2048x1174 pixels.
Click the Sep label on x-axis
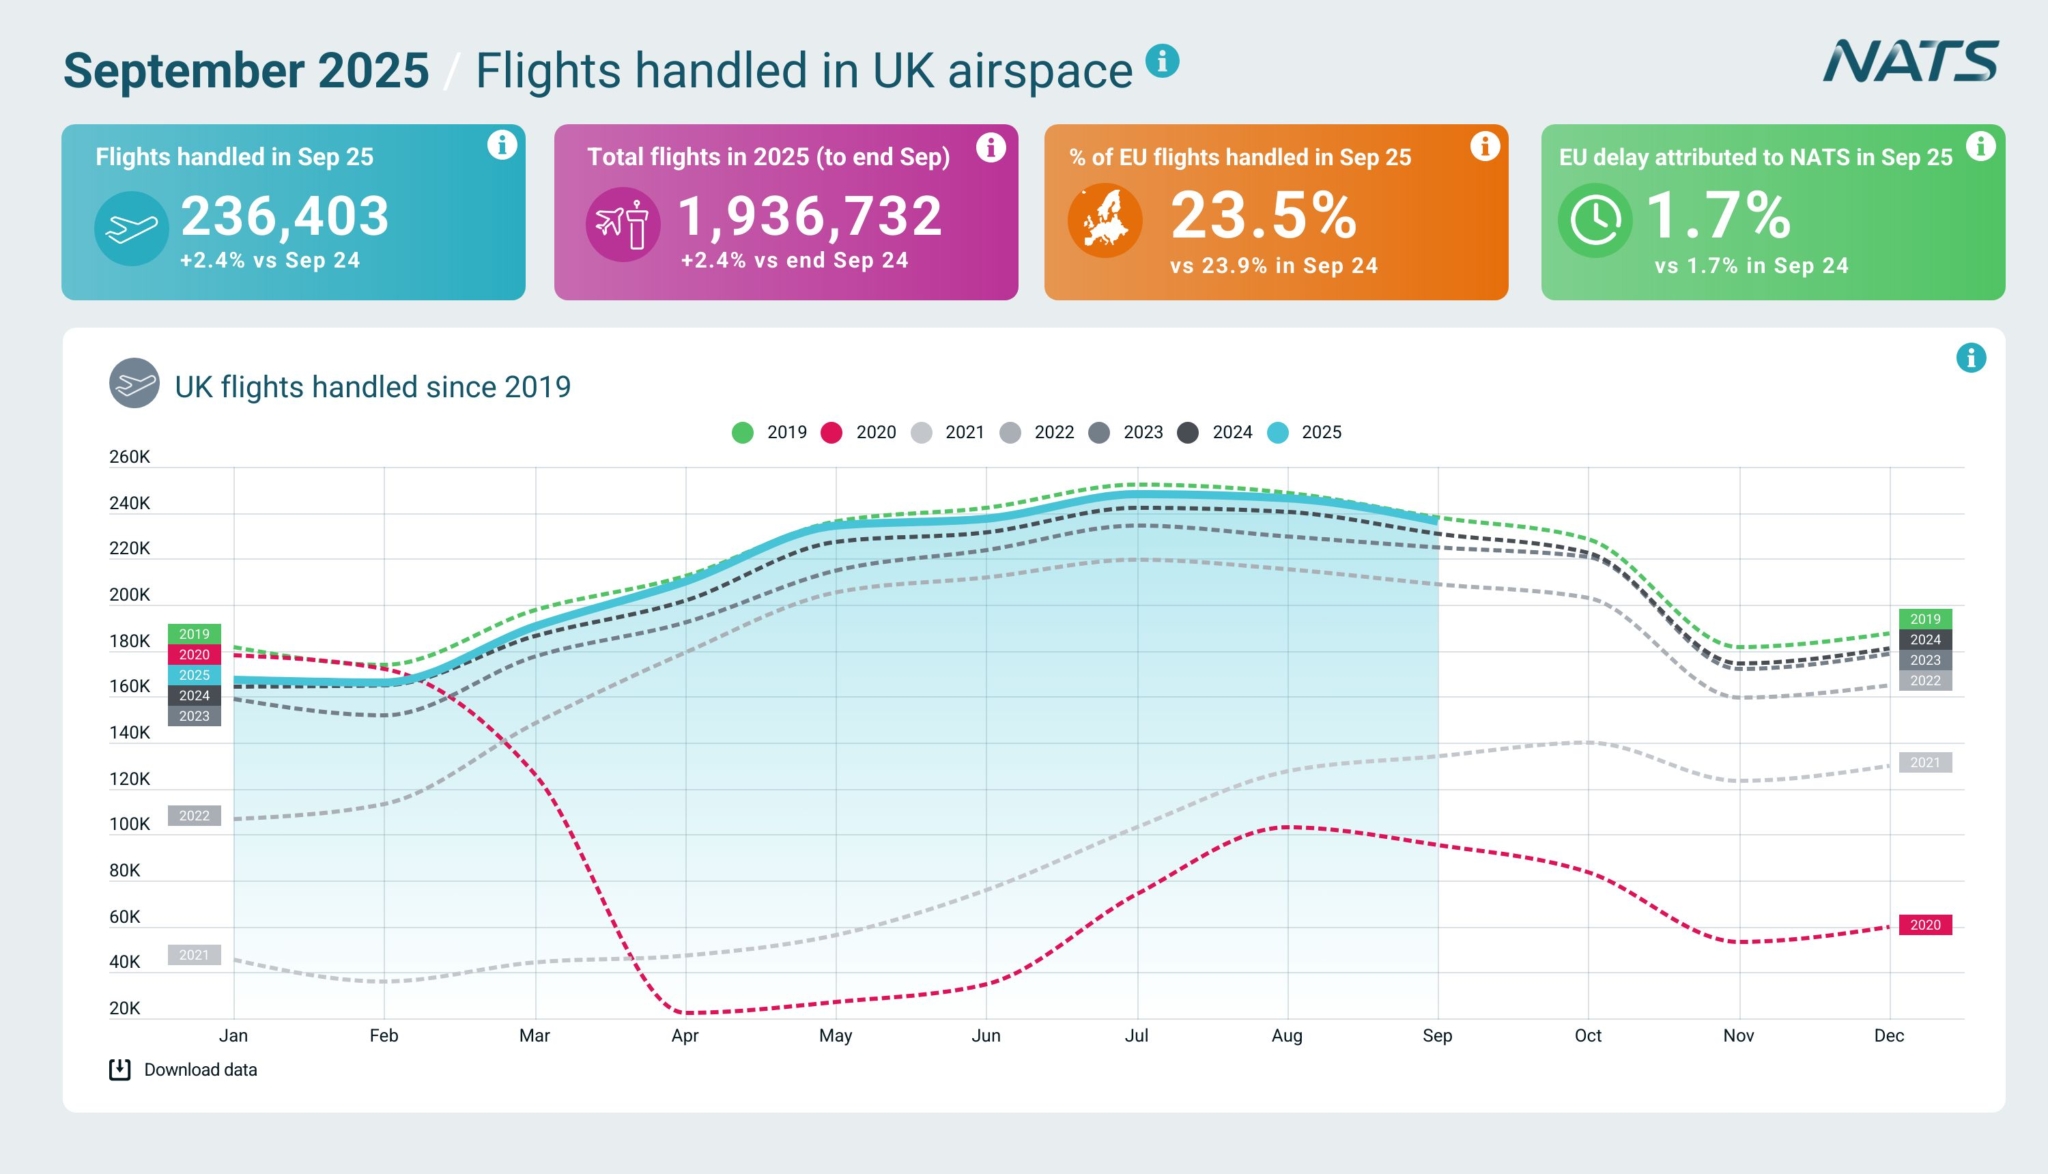[1437, 1036]
